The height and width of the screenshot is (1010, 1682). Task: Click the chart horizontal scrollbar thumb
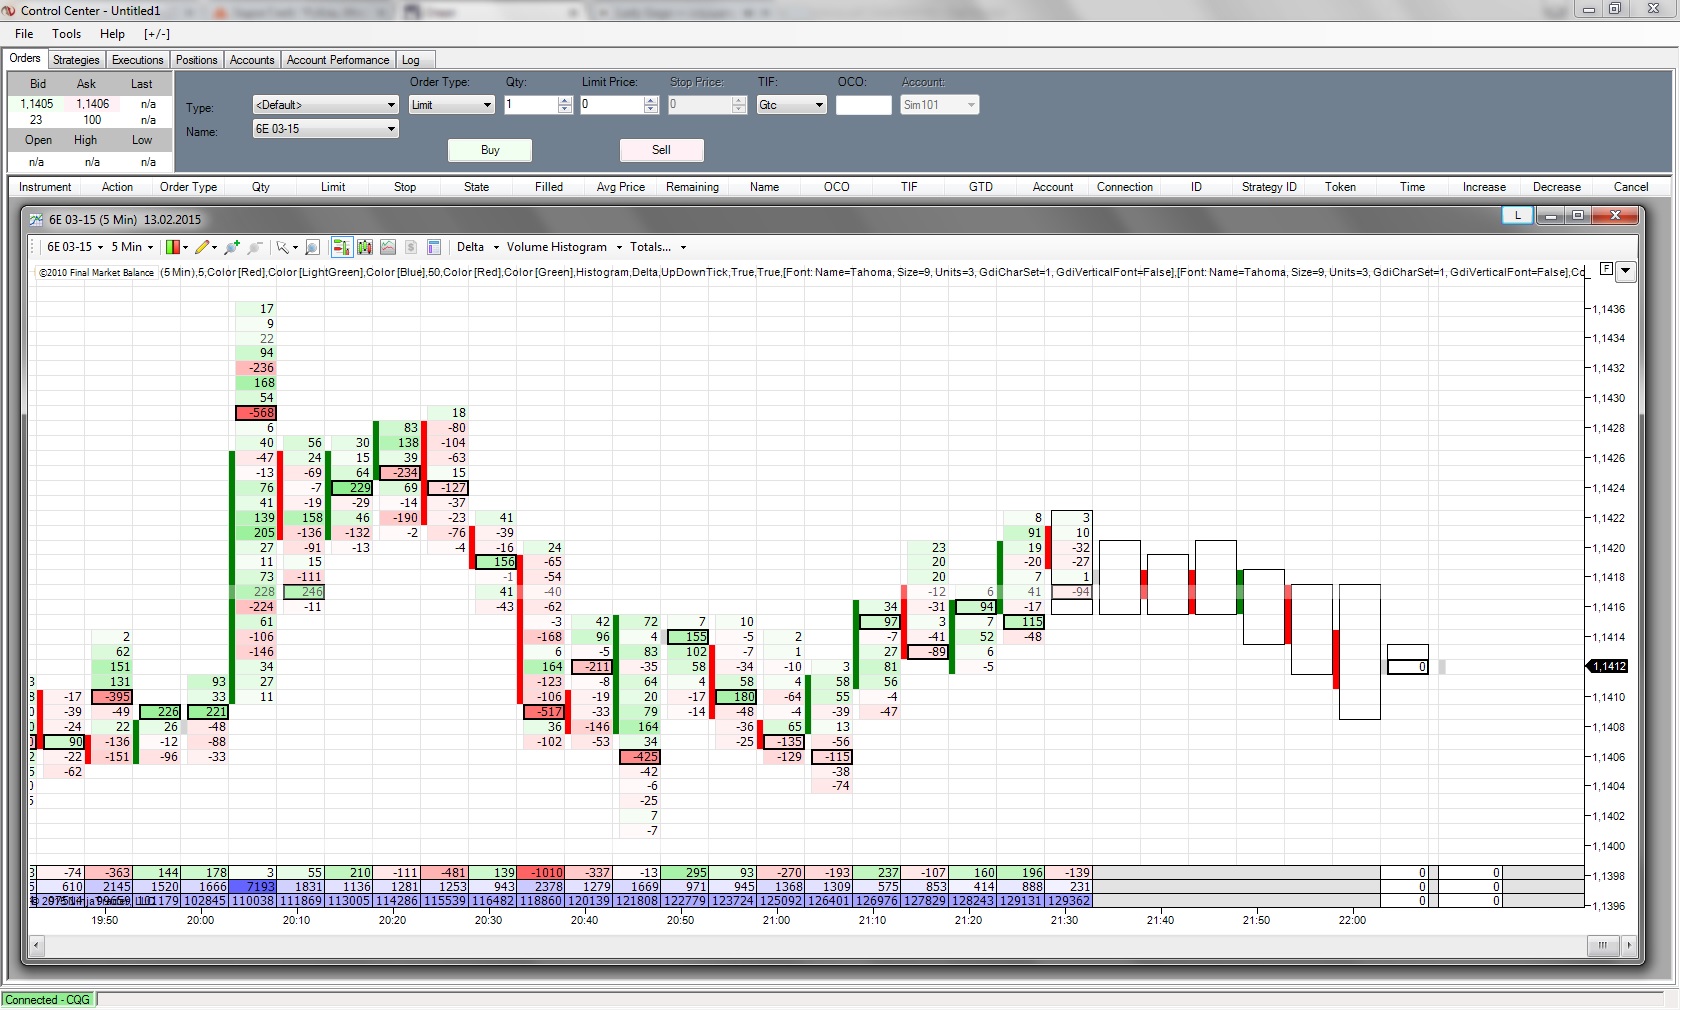click(x=1603, y=945)
